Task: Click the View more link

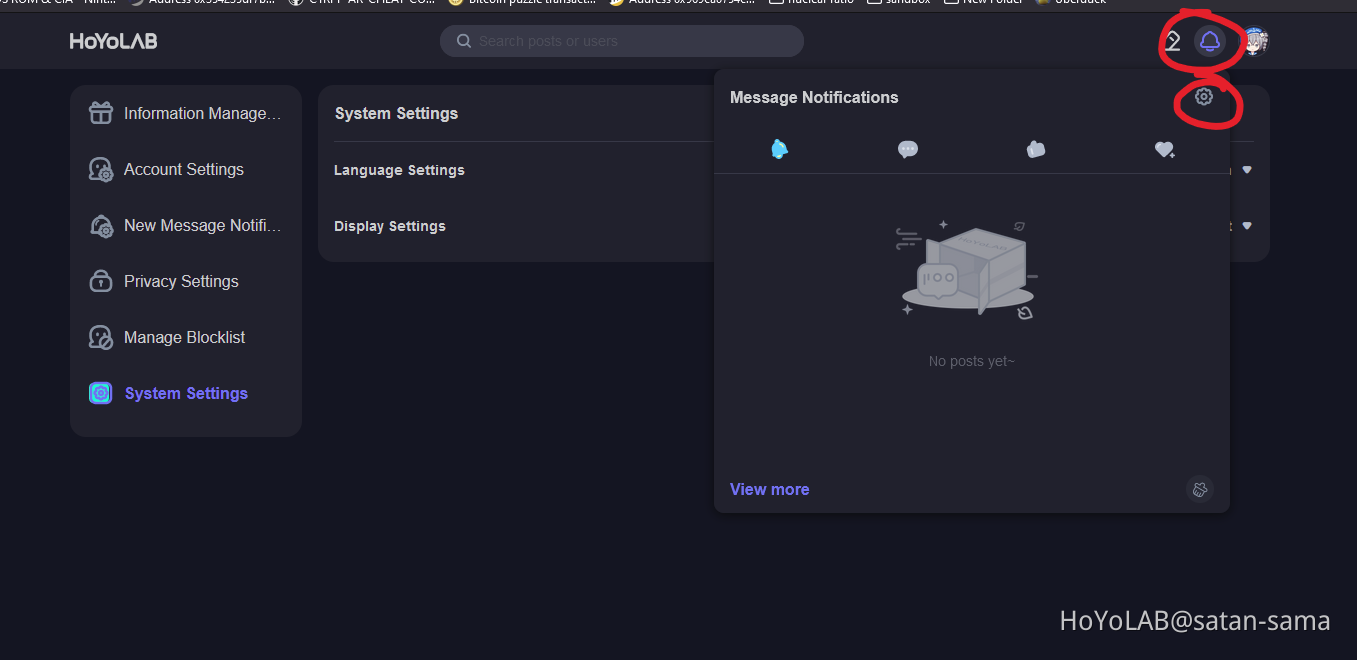Action: coord(769,489)
